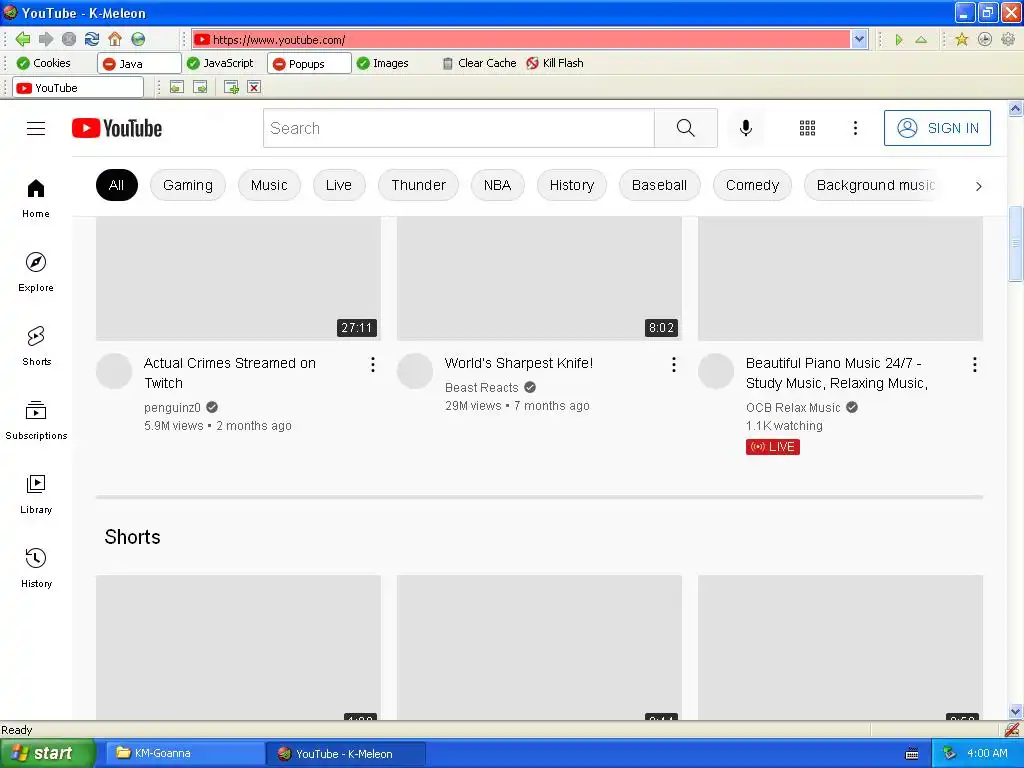
Task: Toggle Cookies permission
Action: point(43,63)
